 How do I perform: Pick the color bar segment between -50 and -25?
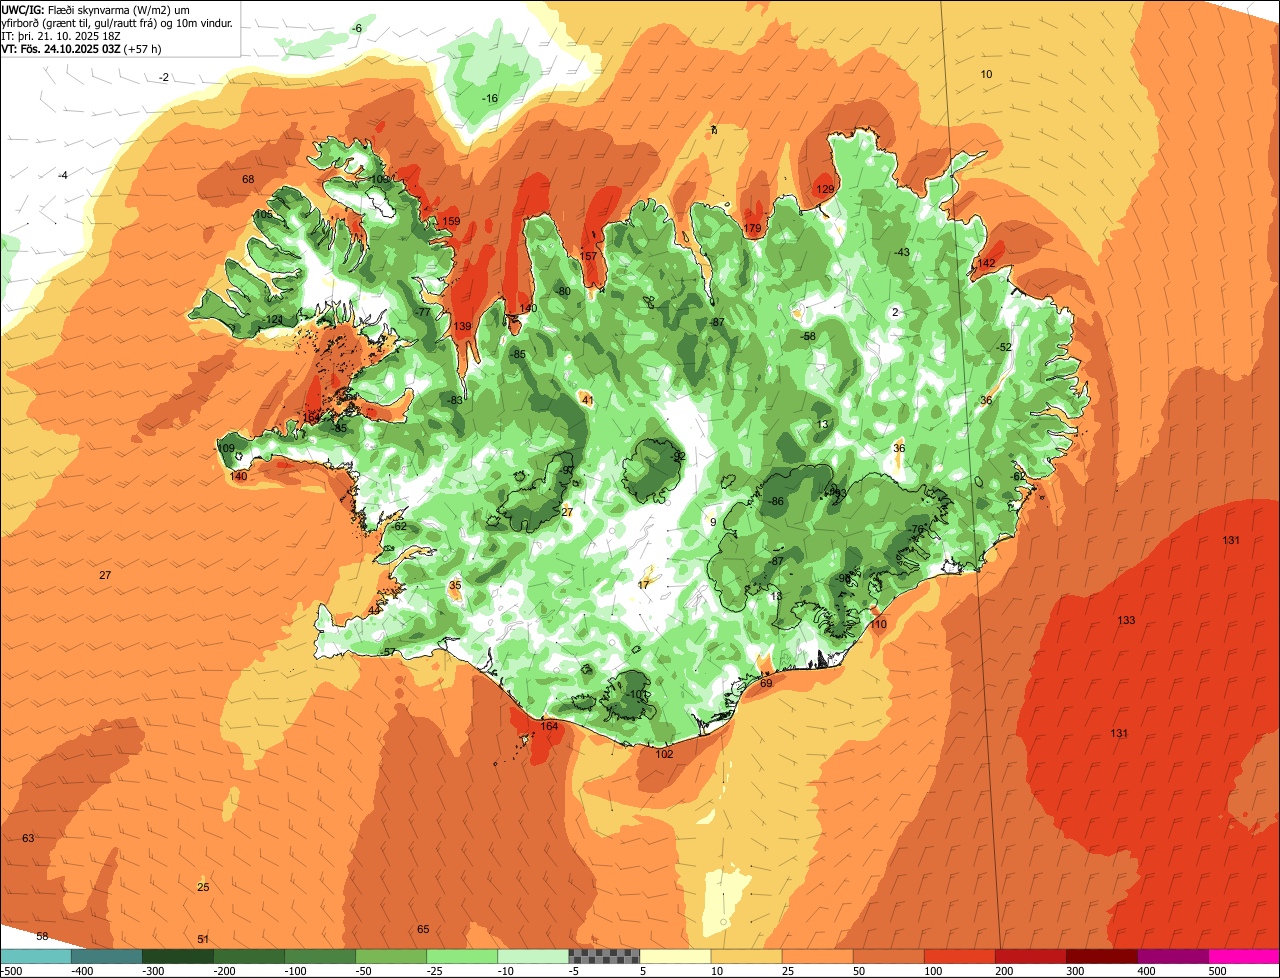tap(391, 956)
